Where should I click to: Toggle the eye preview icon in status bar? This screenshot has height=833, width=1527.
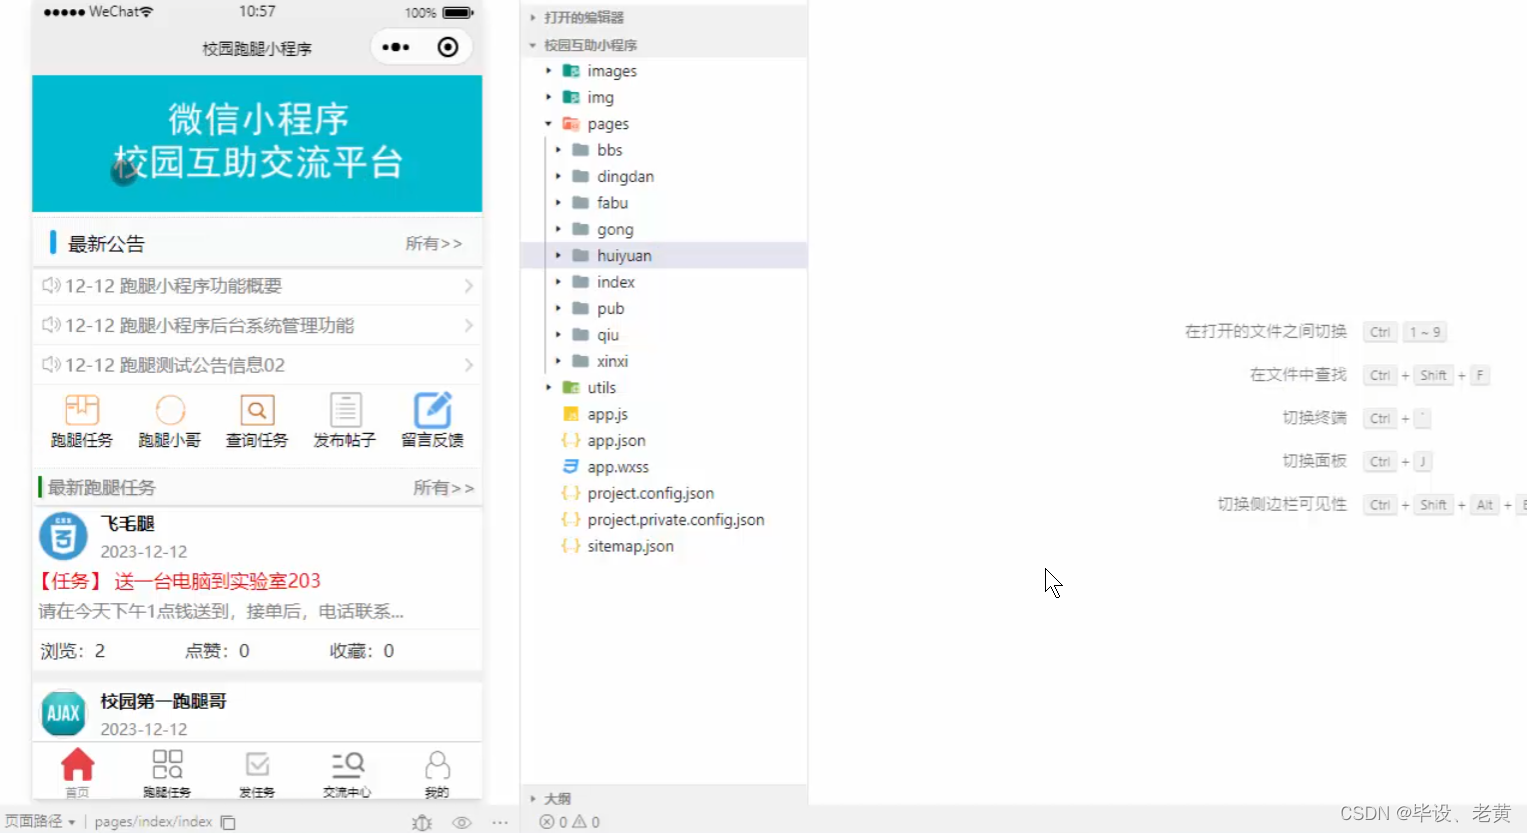pyautogui.click(x=461, y=822)
